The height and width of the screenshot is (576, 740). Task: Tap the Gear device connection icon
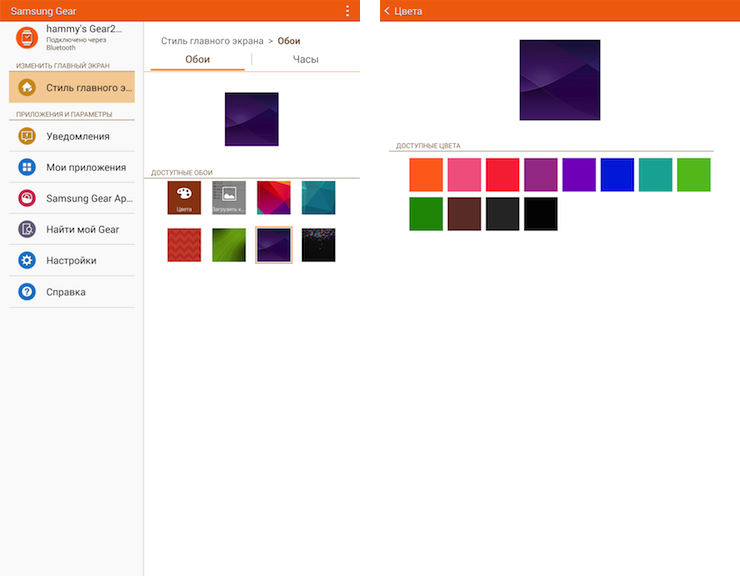point(28,39)
